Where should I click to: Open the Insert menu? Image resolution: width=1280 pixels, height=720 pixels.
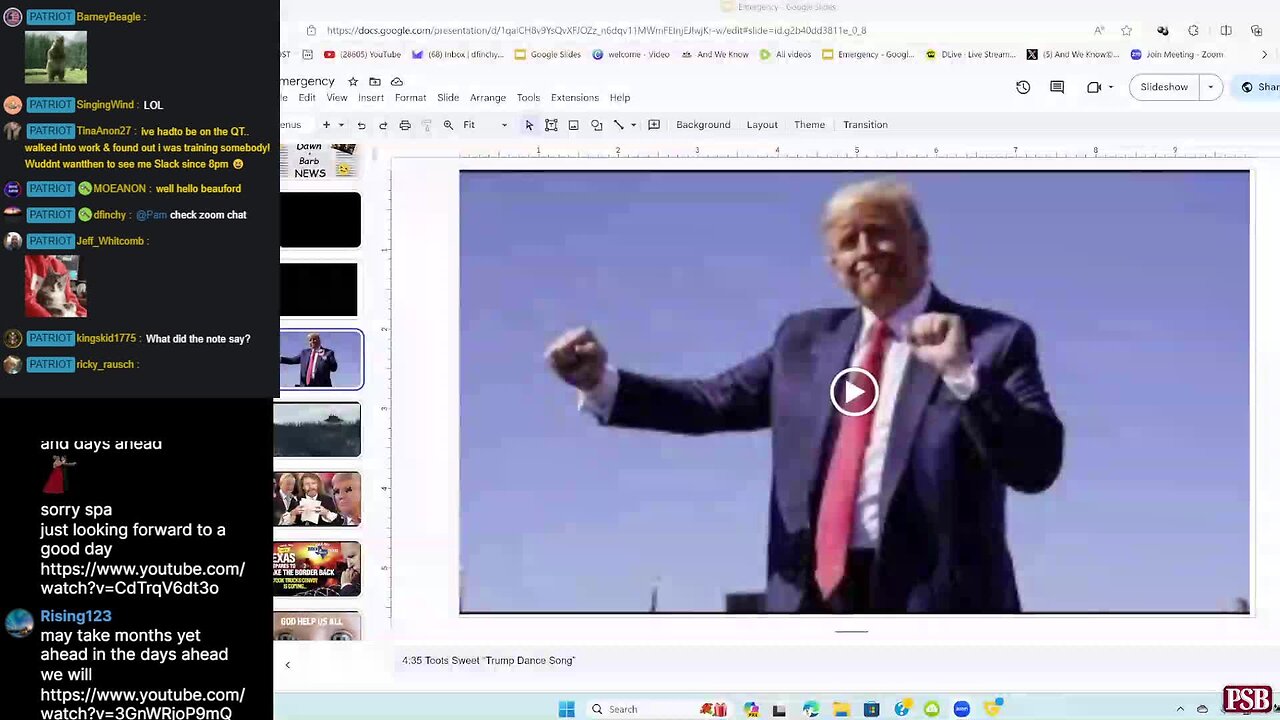371,98
